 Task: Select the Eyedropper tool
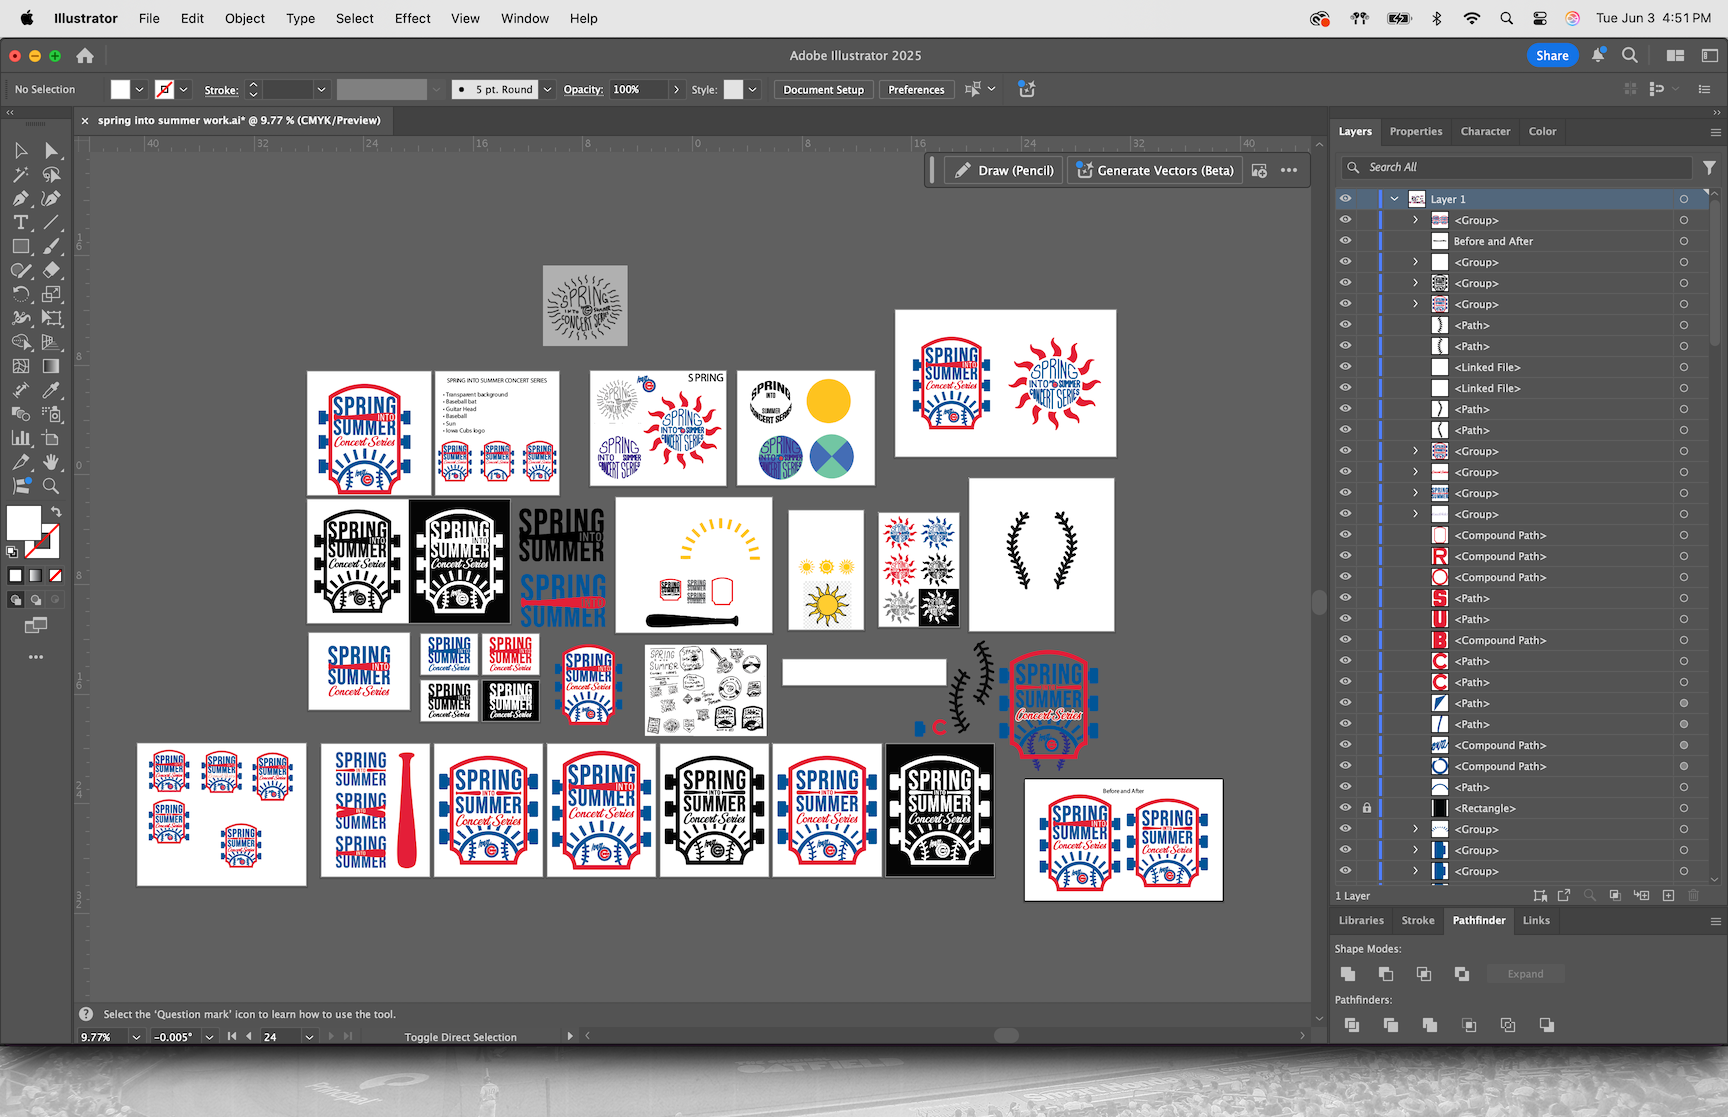[51, 391]
